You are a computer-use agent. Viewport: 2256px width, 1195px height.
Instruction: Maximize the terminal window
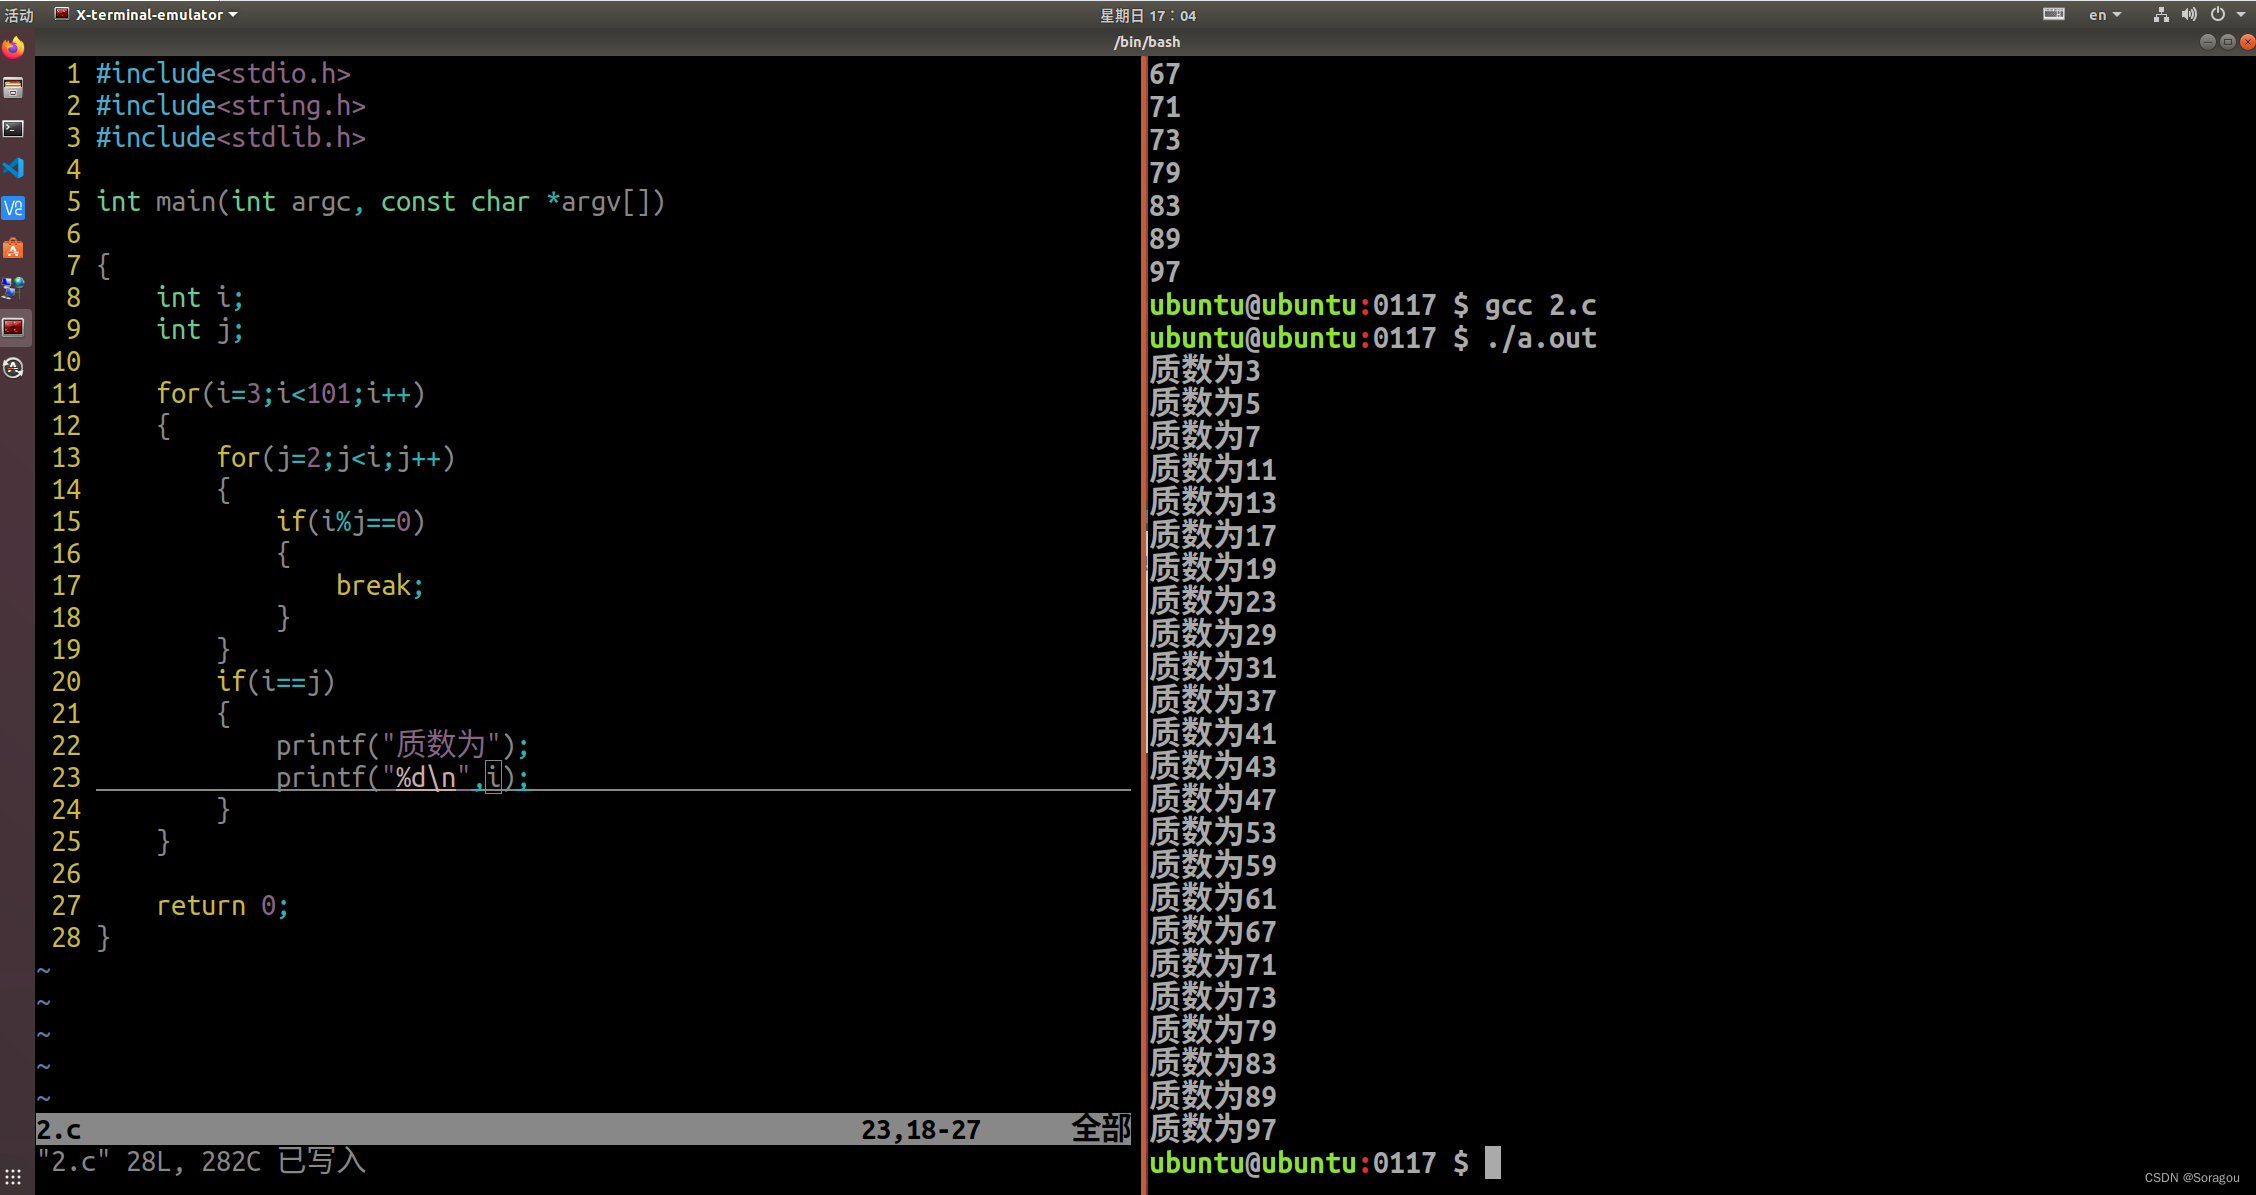(2227, 42)
